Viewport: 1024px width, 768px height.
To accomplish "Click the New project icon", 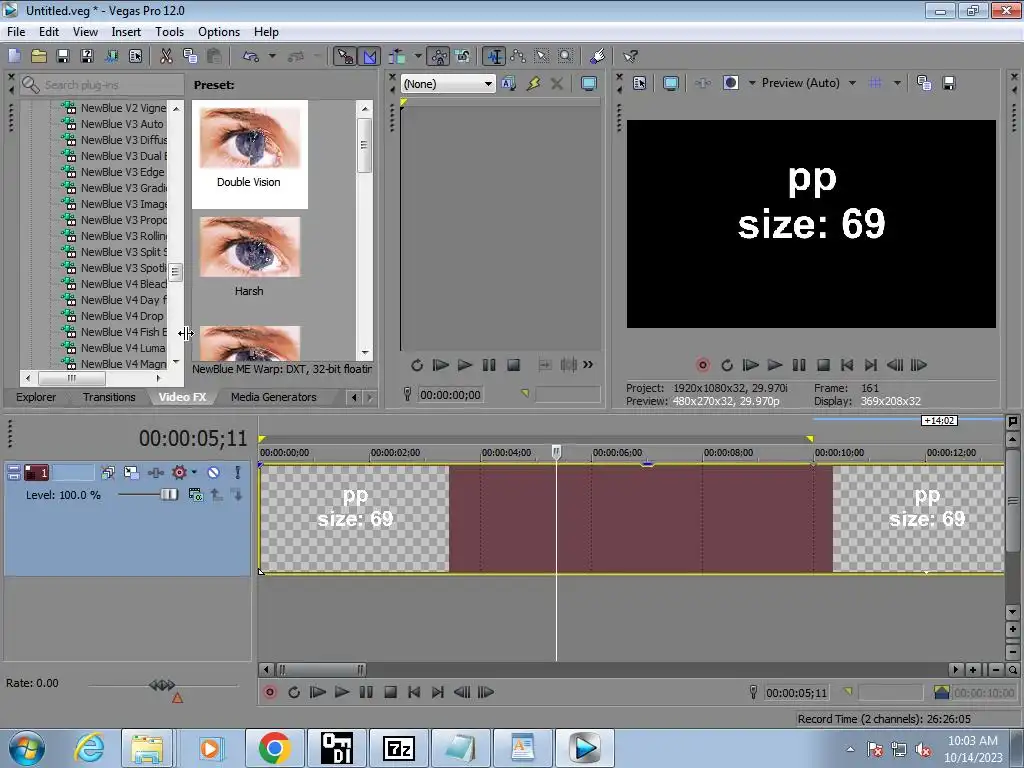I will (x=14, y=56).
